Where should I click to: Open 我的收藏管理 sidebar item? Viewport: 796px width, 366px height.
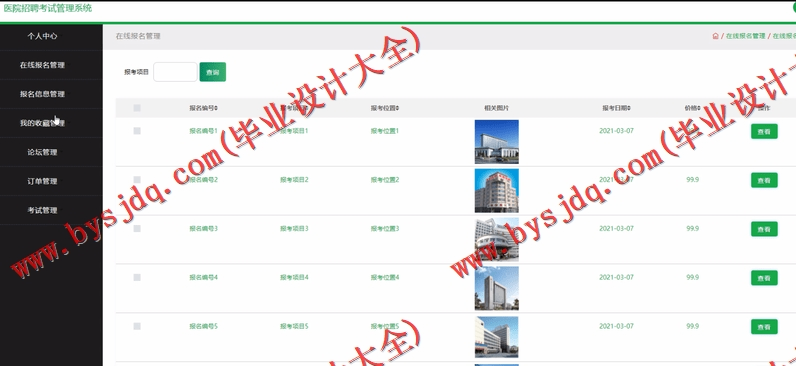42,123
